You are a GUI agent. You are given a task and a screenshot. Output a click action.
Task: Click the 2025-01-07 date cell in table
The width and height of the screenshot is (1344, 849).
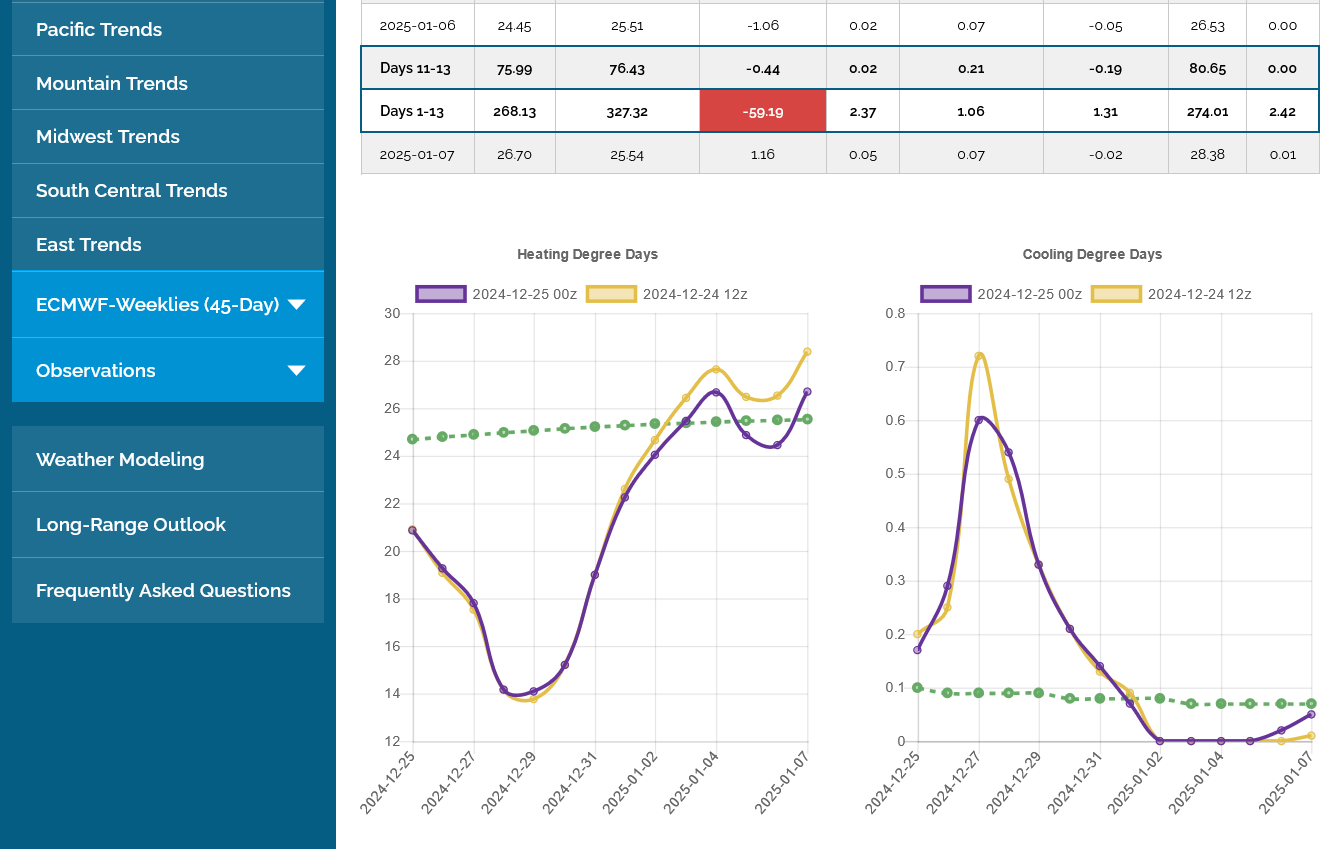(x=417, y=155)
